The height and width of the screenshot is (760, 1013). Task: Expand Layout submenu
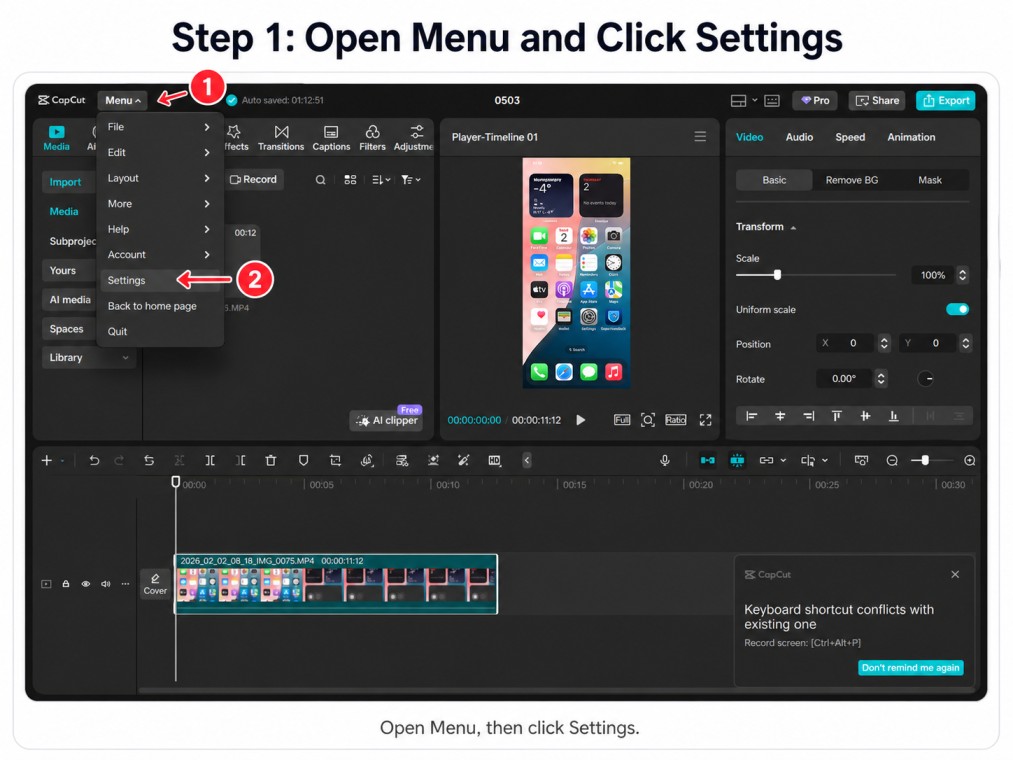coord(160,178)
